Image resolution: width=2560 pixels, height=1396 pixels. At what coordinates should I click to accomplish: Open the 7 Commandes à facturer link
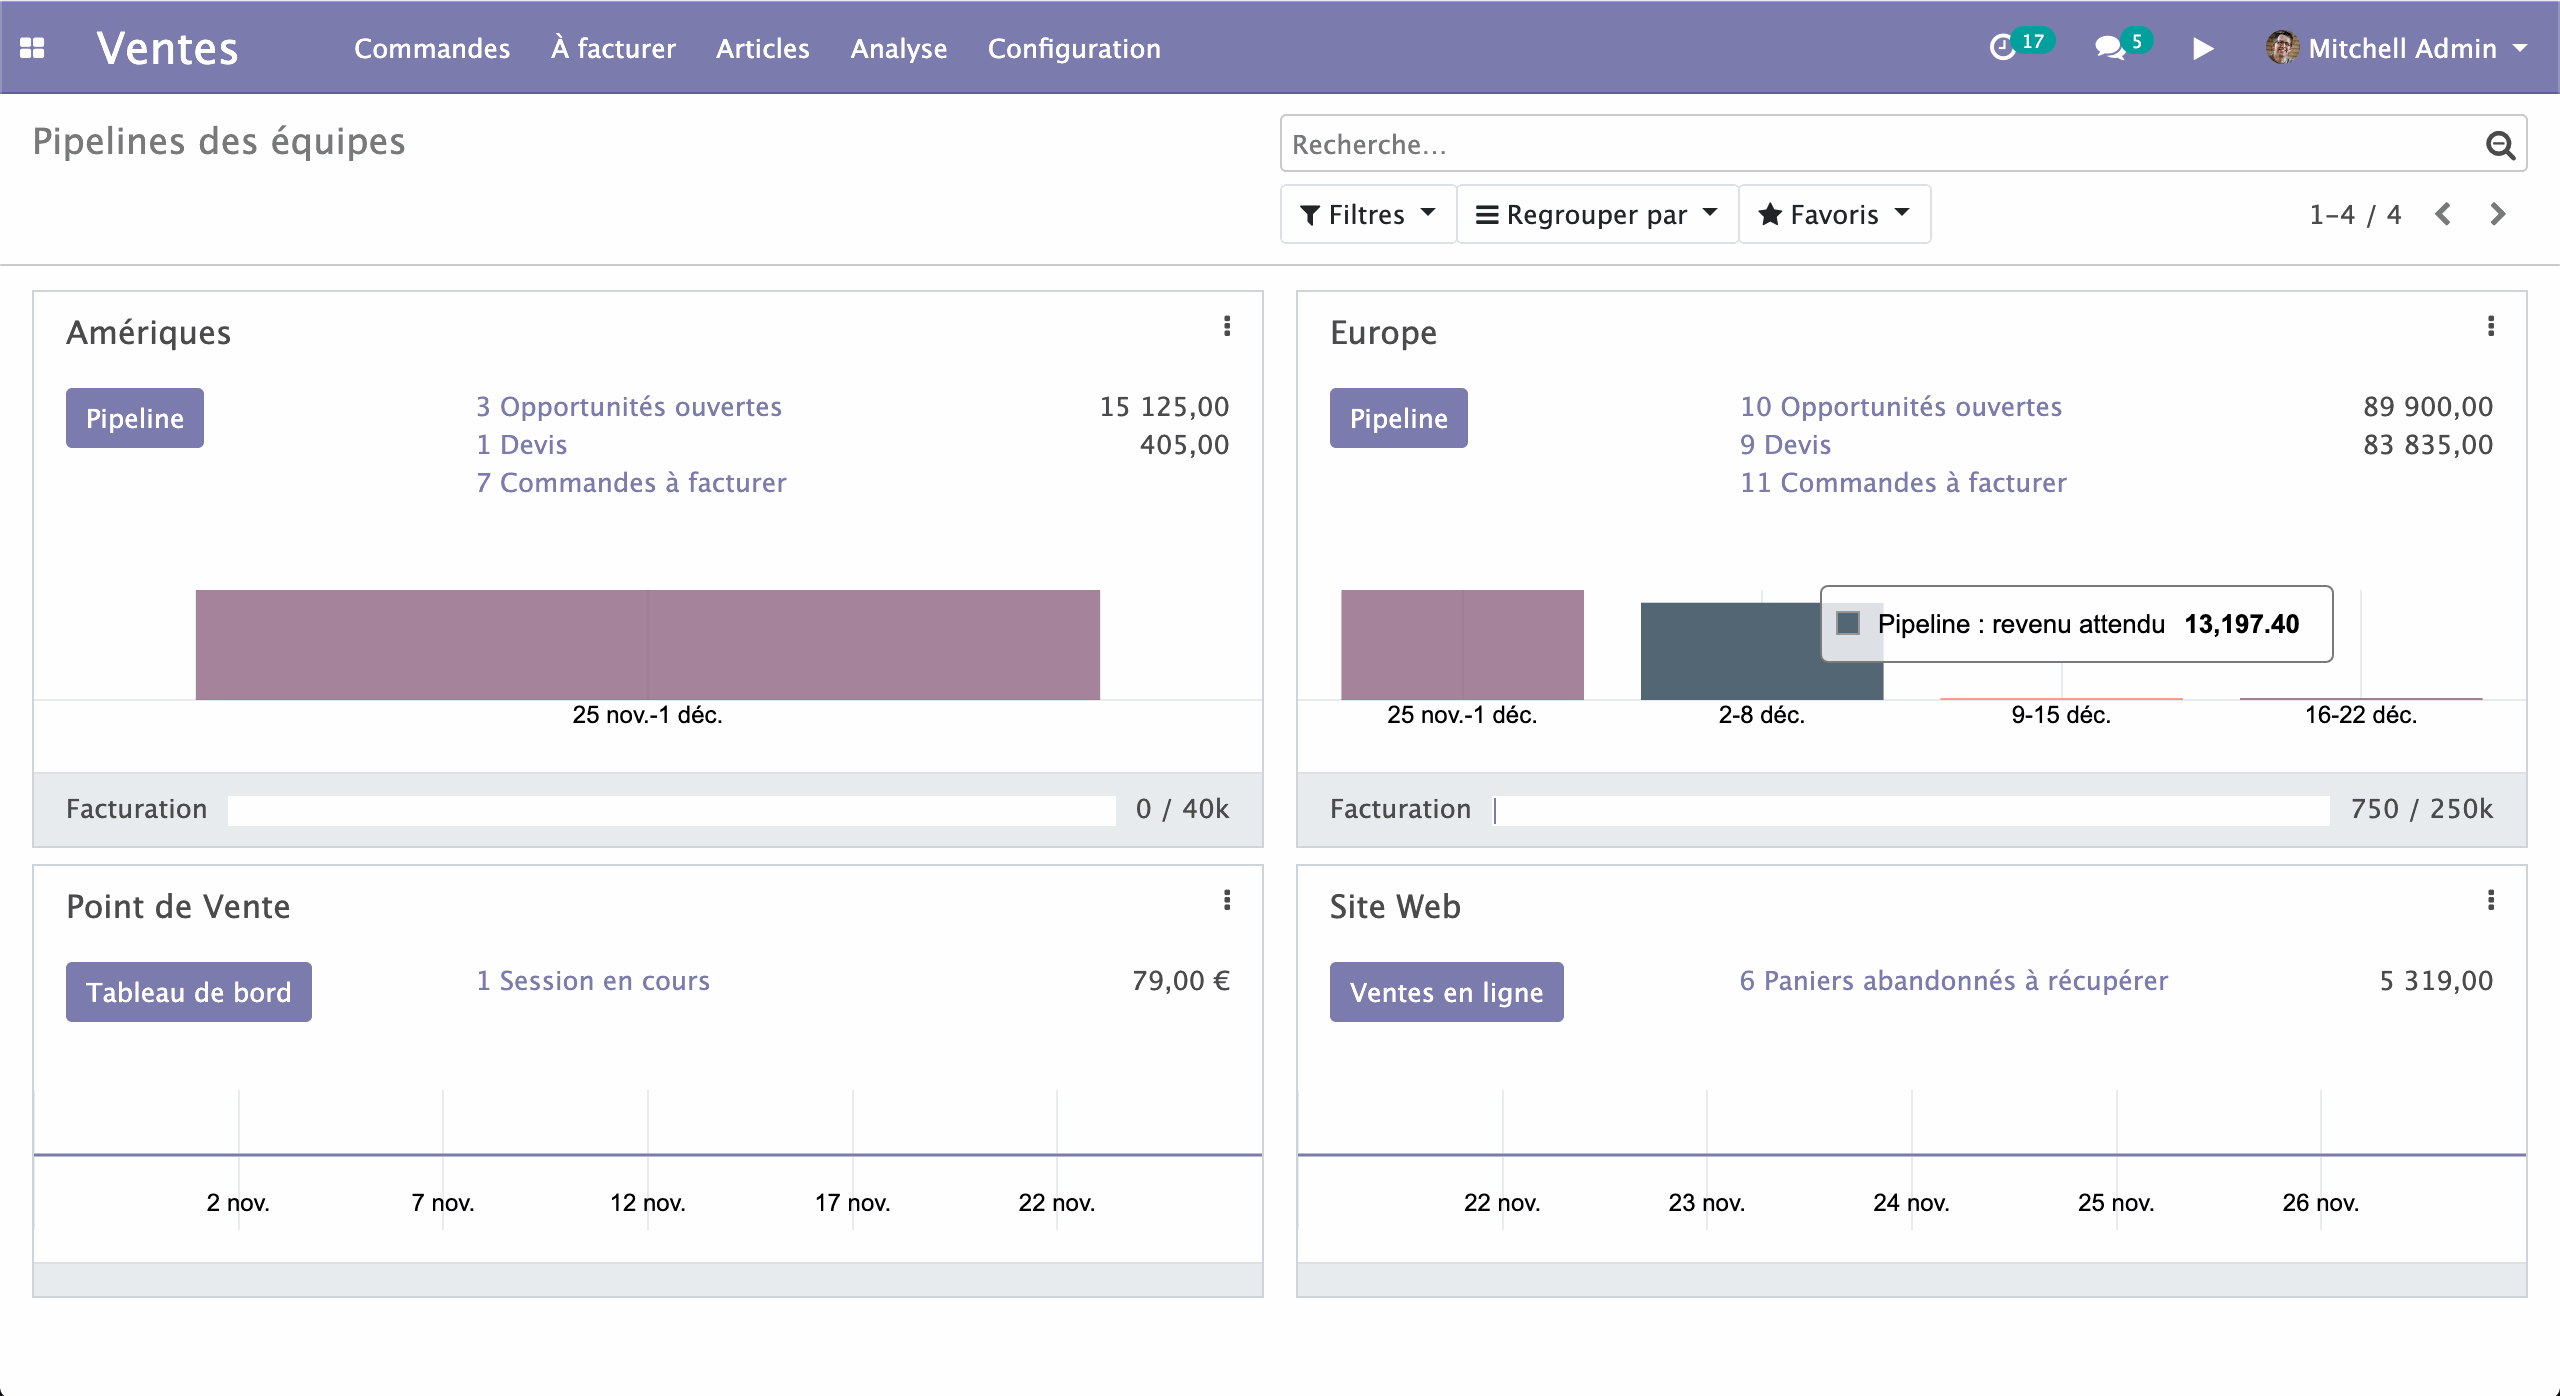pos(631,483)
